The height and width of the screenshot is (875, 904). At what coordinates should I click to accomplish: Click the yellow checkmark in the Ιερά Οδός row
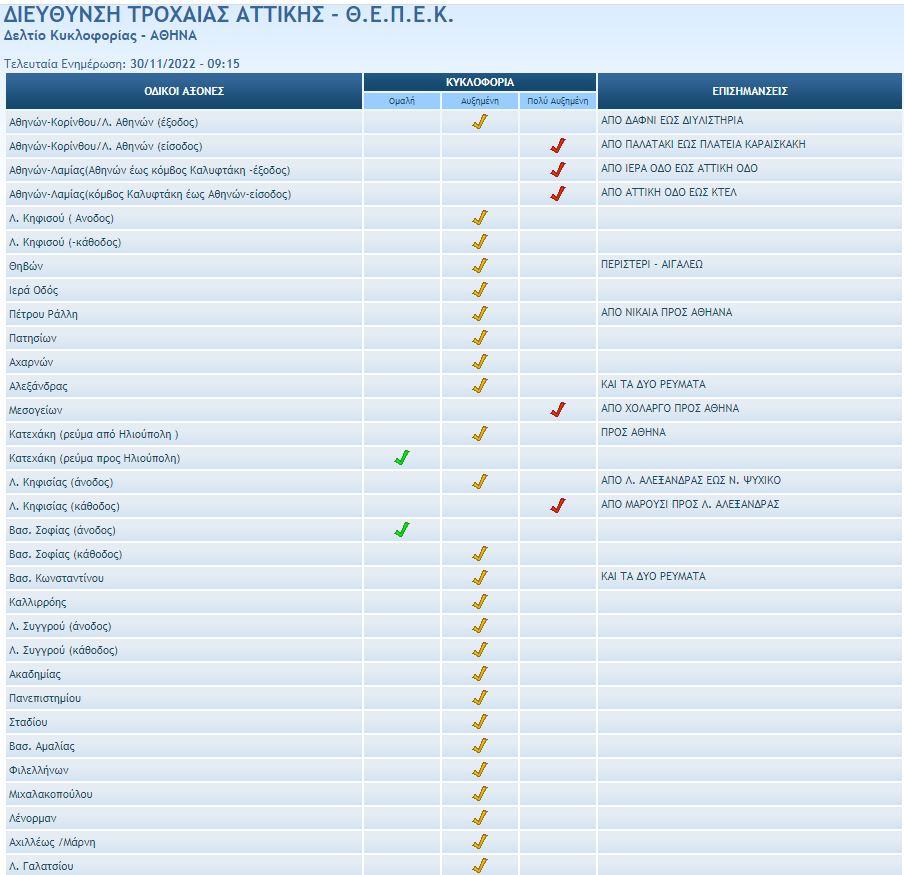pos(480,290)
